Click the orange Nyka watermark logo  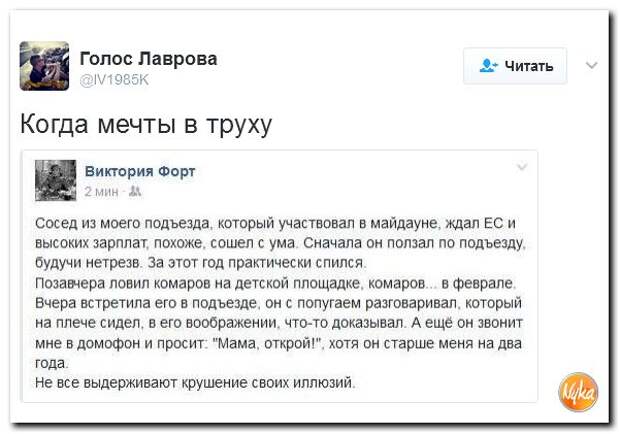[577, 391]
